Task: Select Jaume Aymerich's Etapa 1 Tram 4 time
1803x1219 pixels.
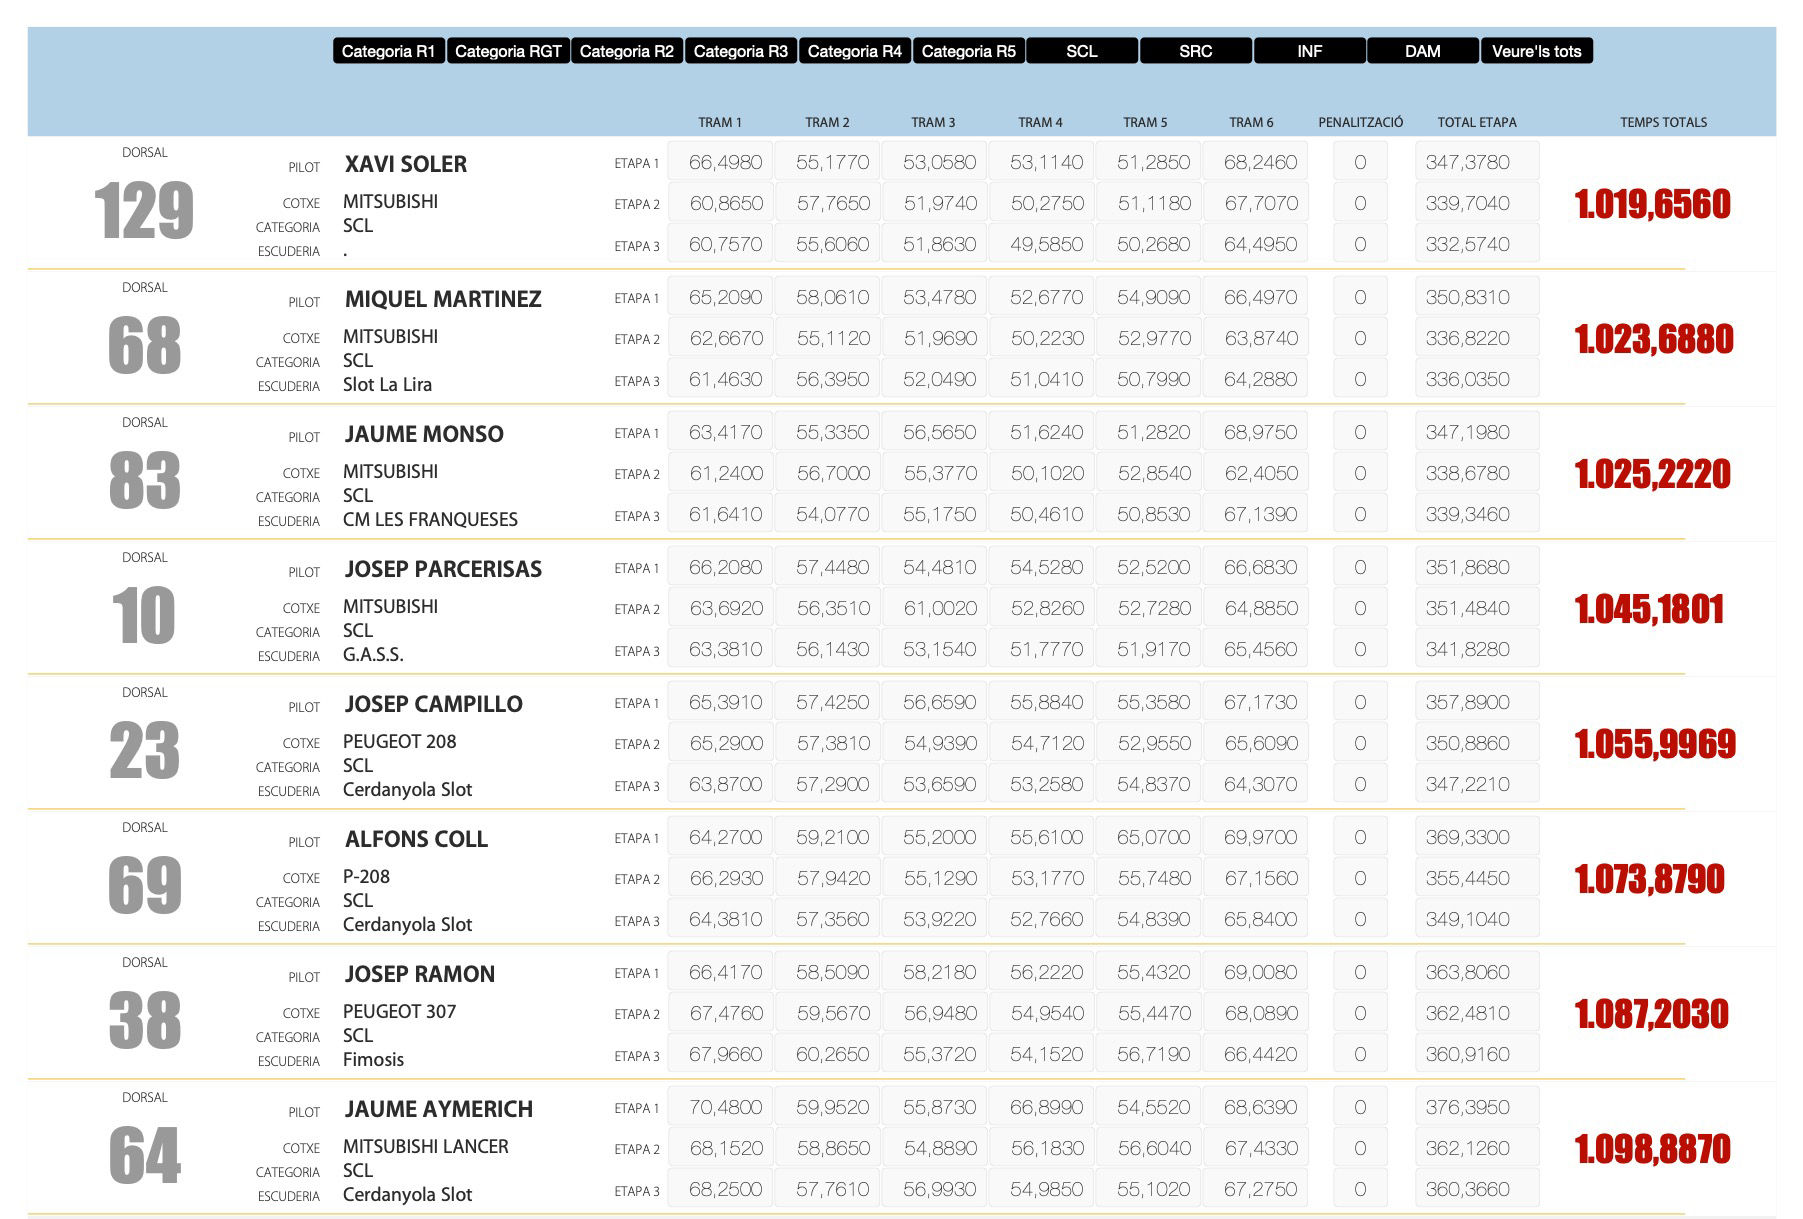Action: click(x=1046, y=1107)
